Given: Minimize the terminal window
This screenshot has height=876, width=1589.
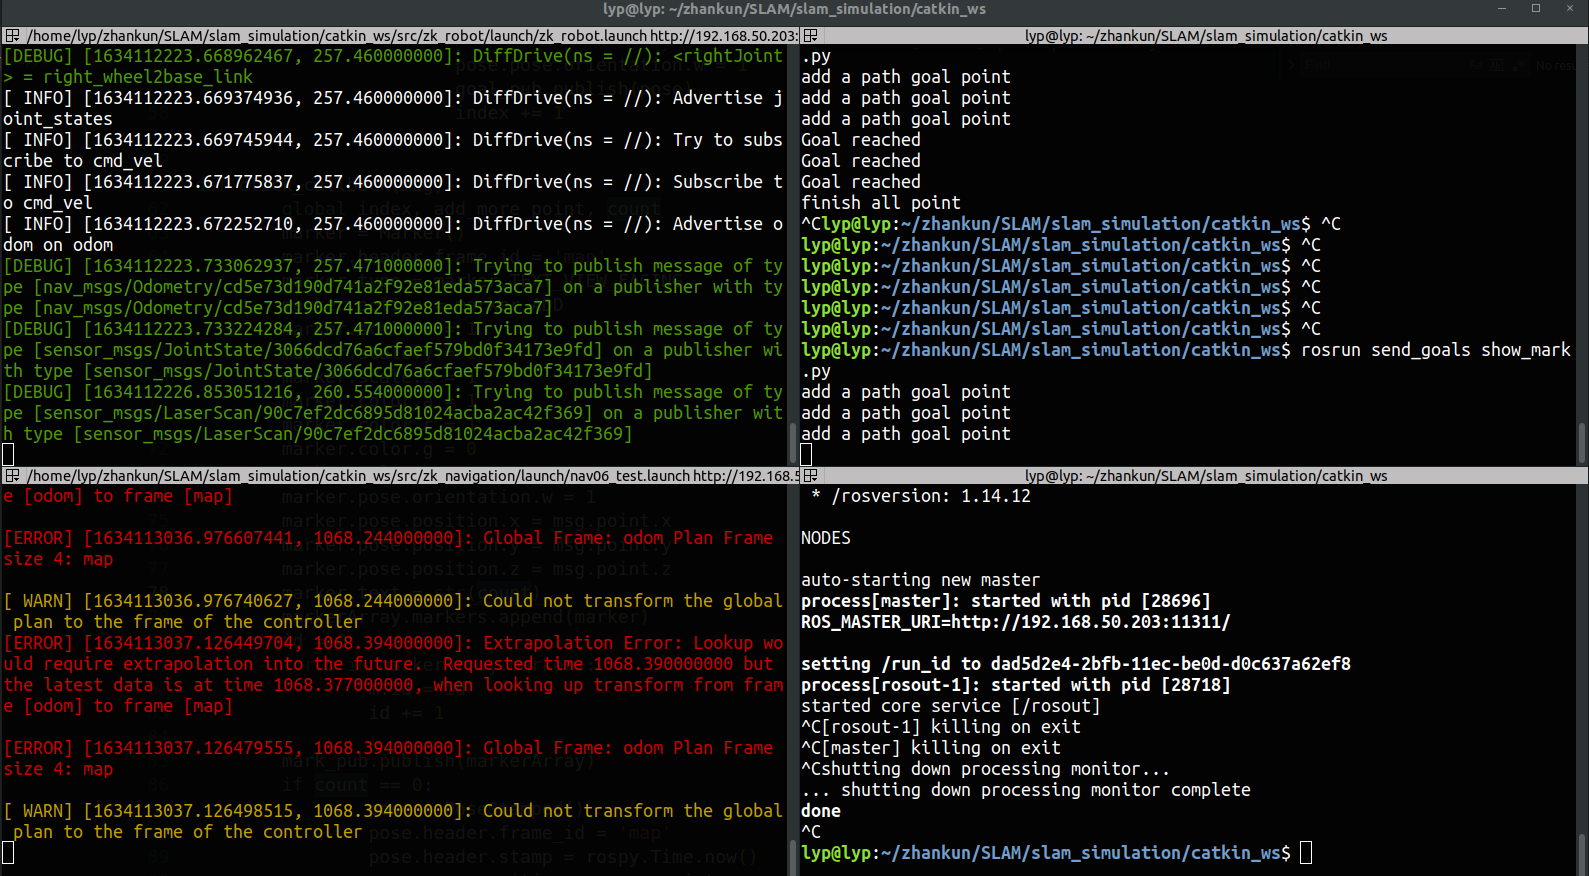Looking at the screenshot, I should tap(1501, 9).
